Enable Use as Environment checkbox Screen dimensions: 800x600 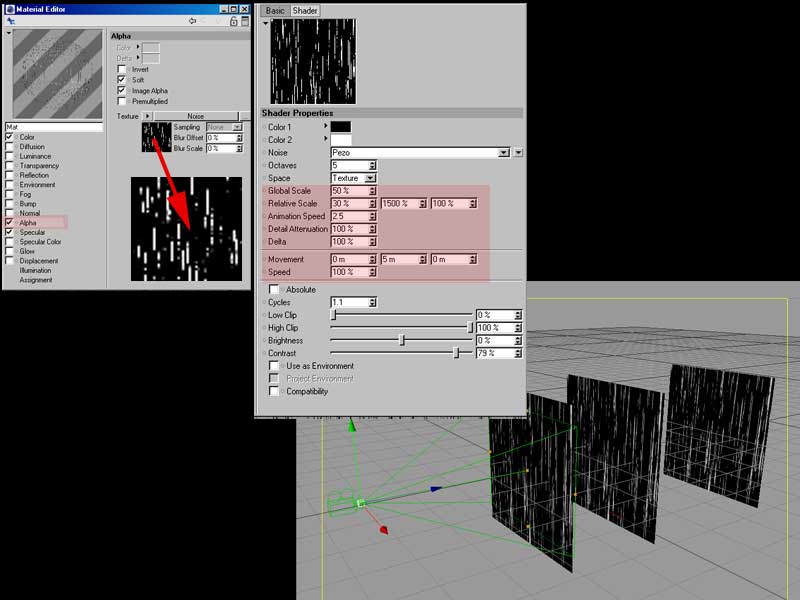(x=274, y=366)
